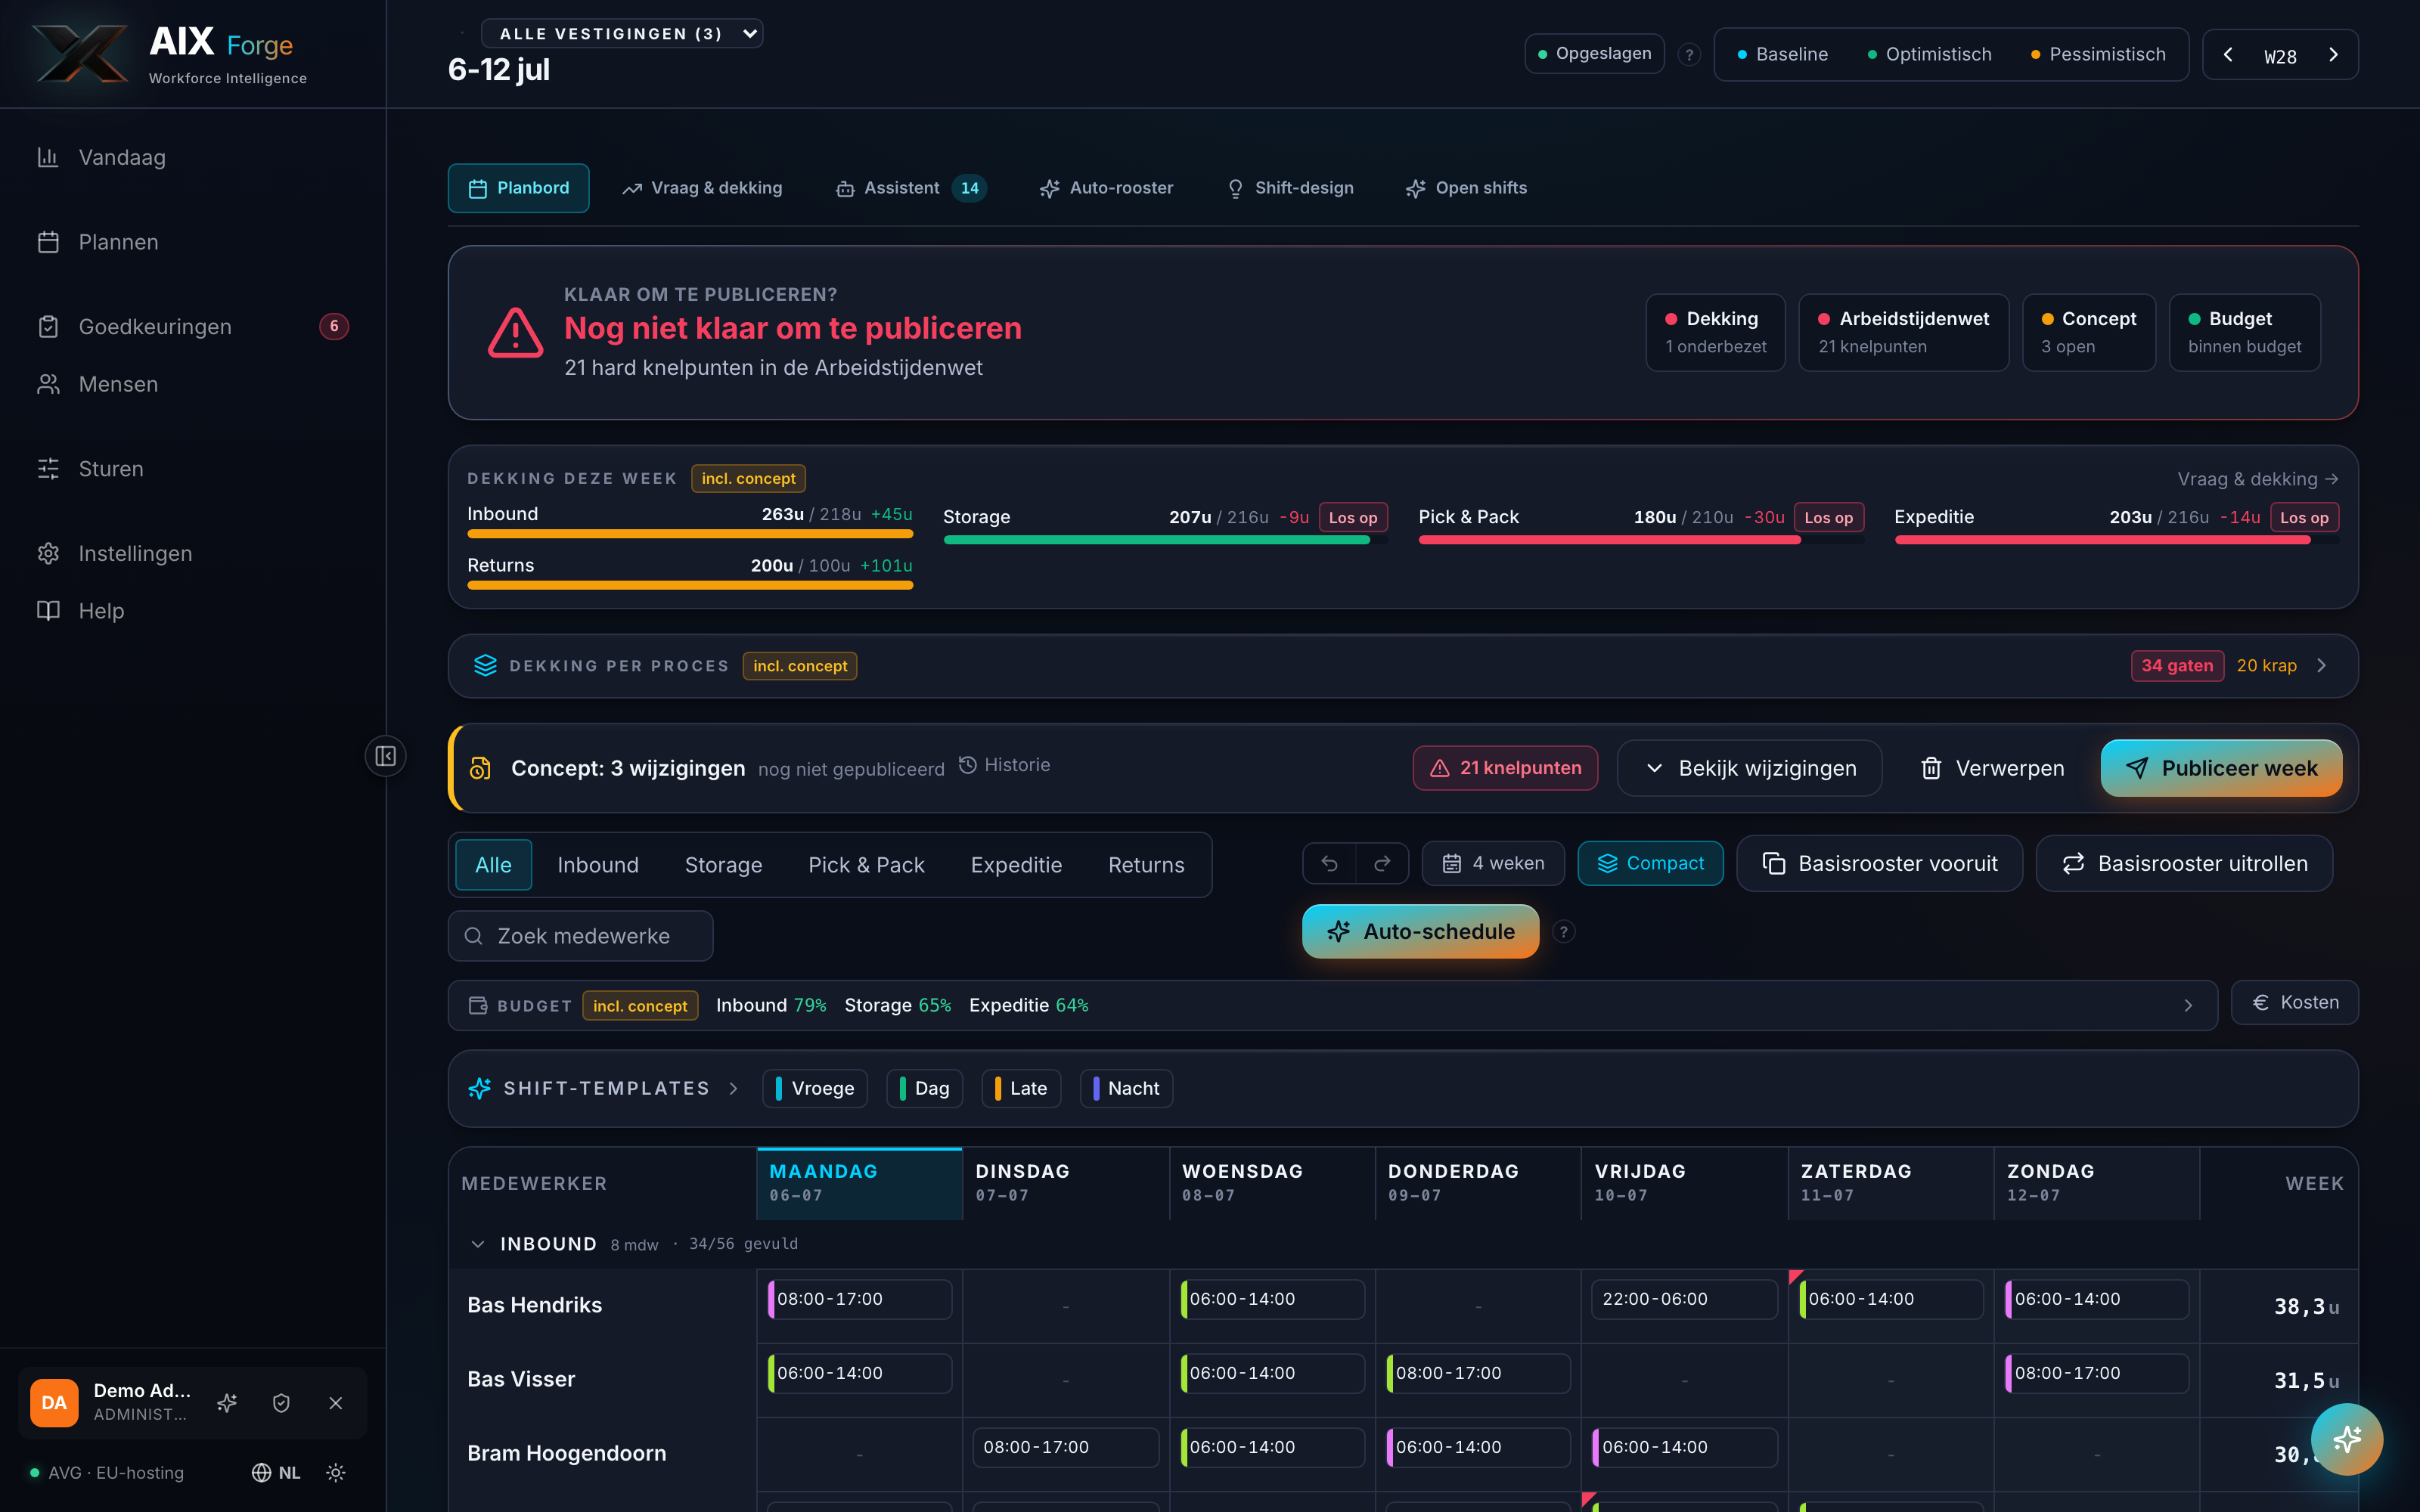
Task: Expand the Dekking per proces section
Action: (1403, 666)
